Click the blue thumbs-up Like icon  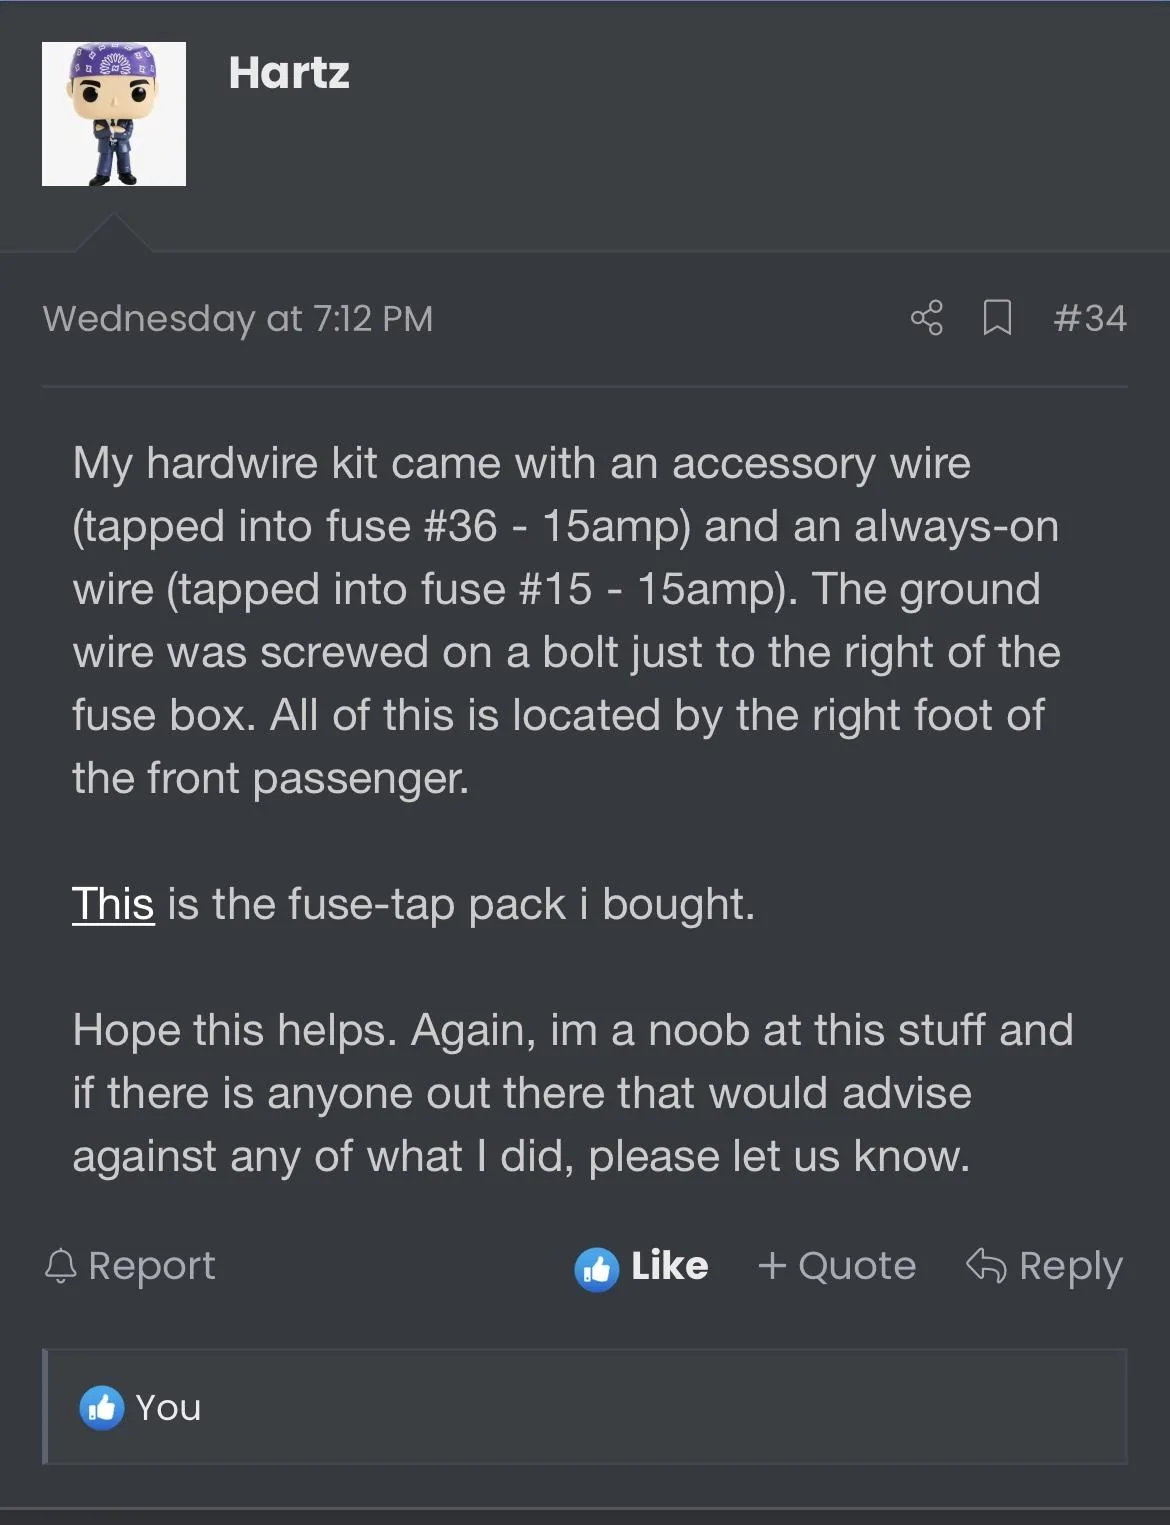597,1269
